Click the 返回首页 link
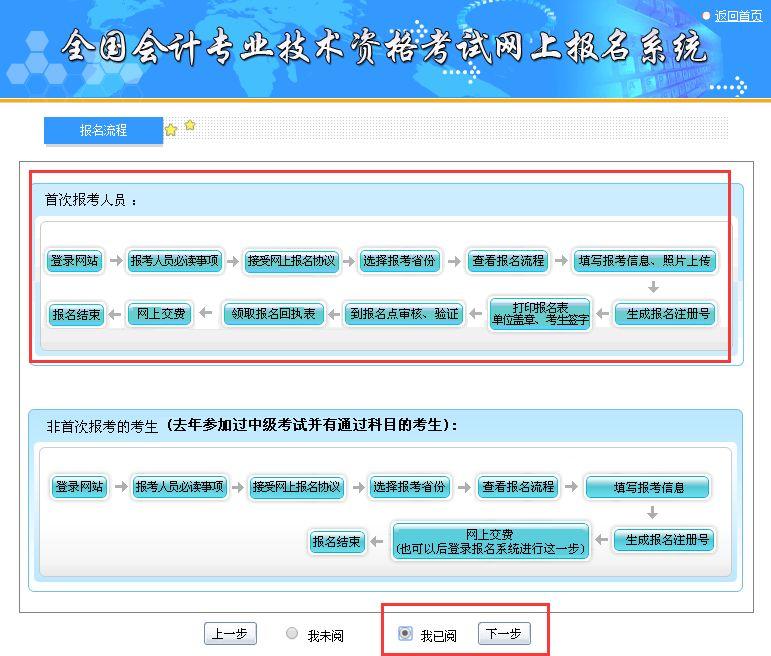This screenshot has width=771, height=656. click(x=739, y=16)
